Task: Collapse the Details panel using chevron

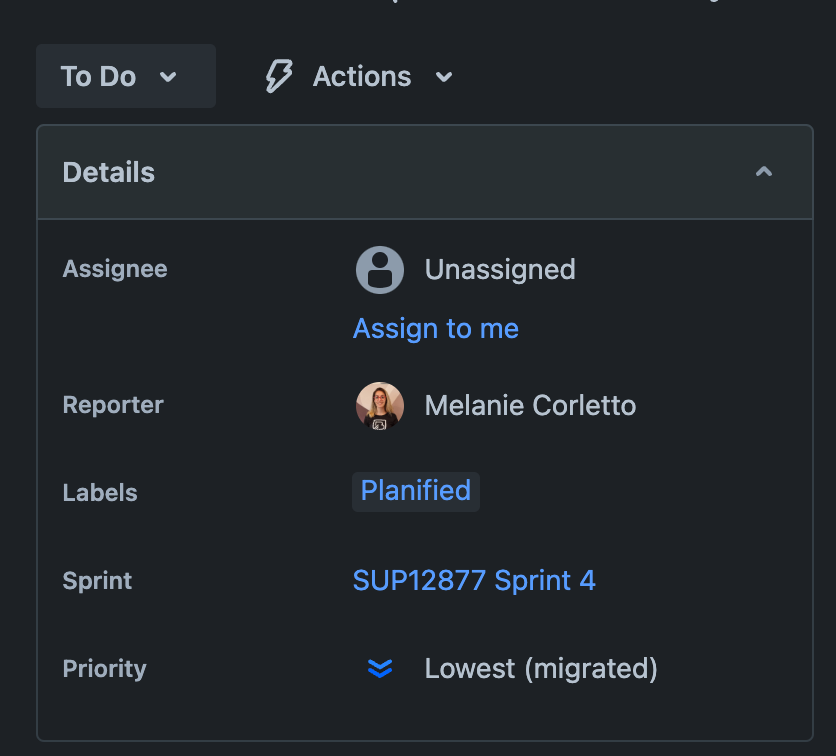Action: point(764,172)
